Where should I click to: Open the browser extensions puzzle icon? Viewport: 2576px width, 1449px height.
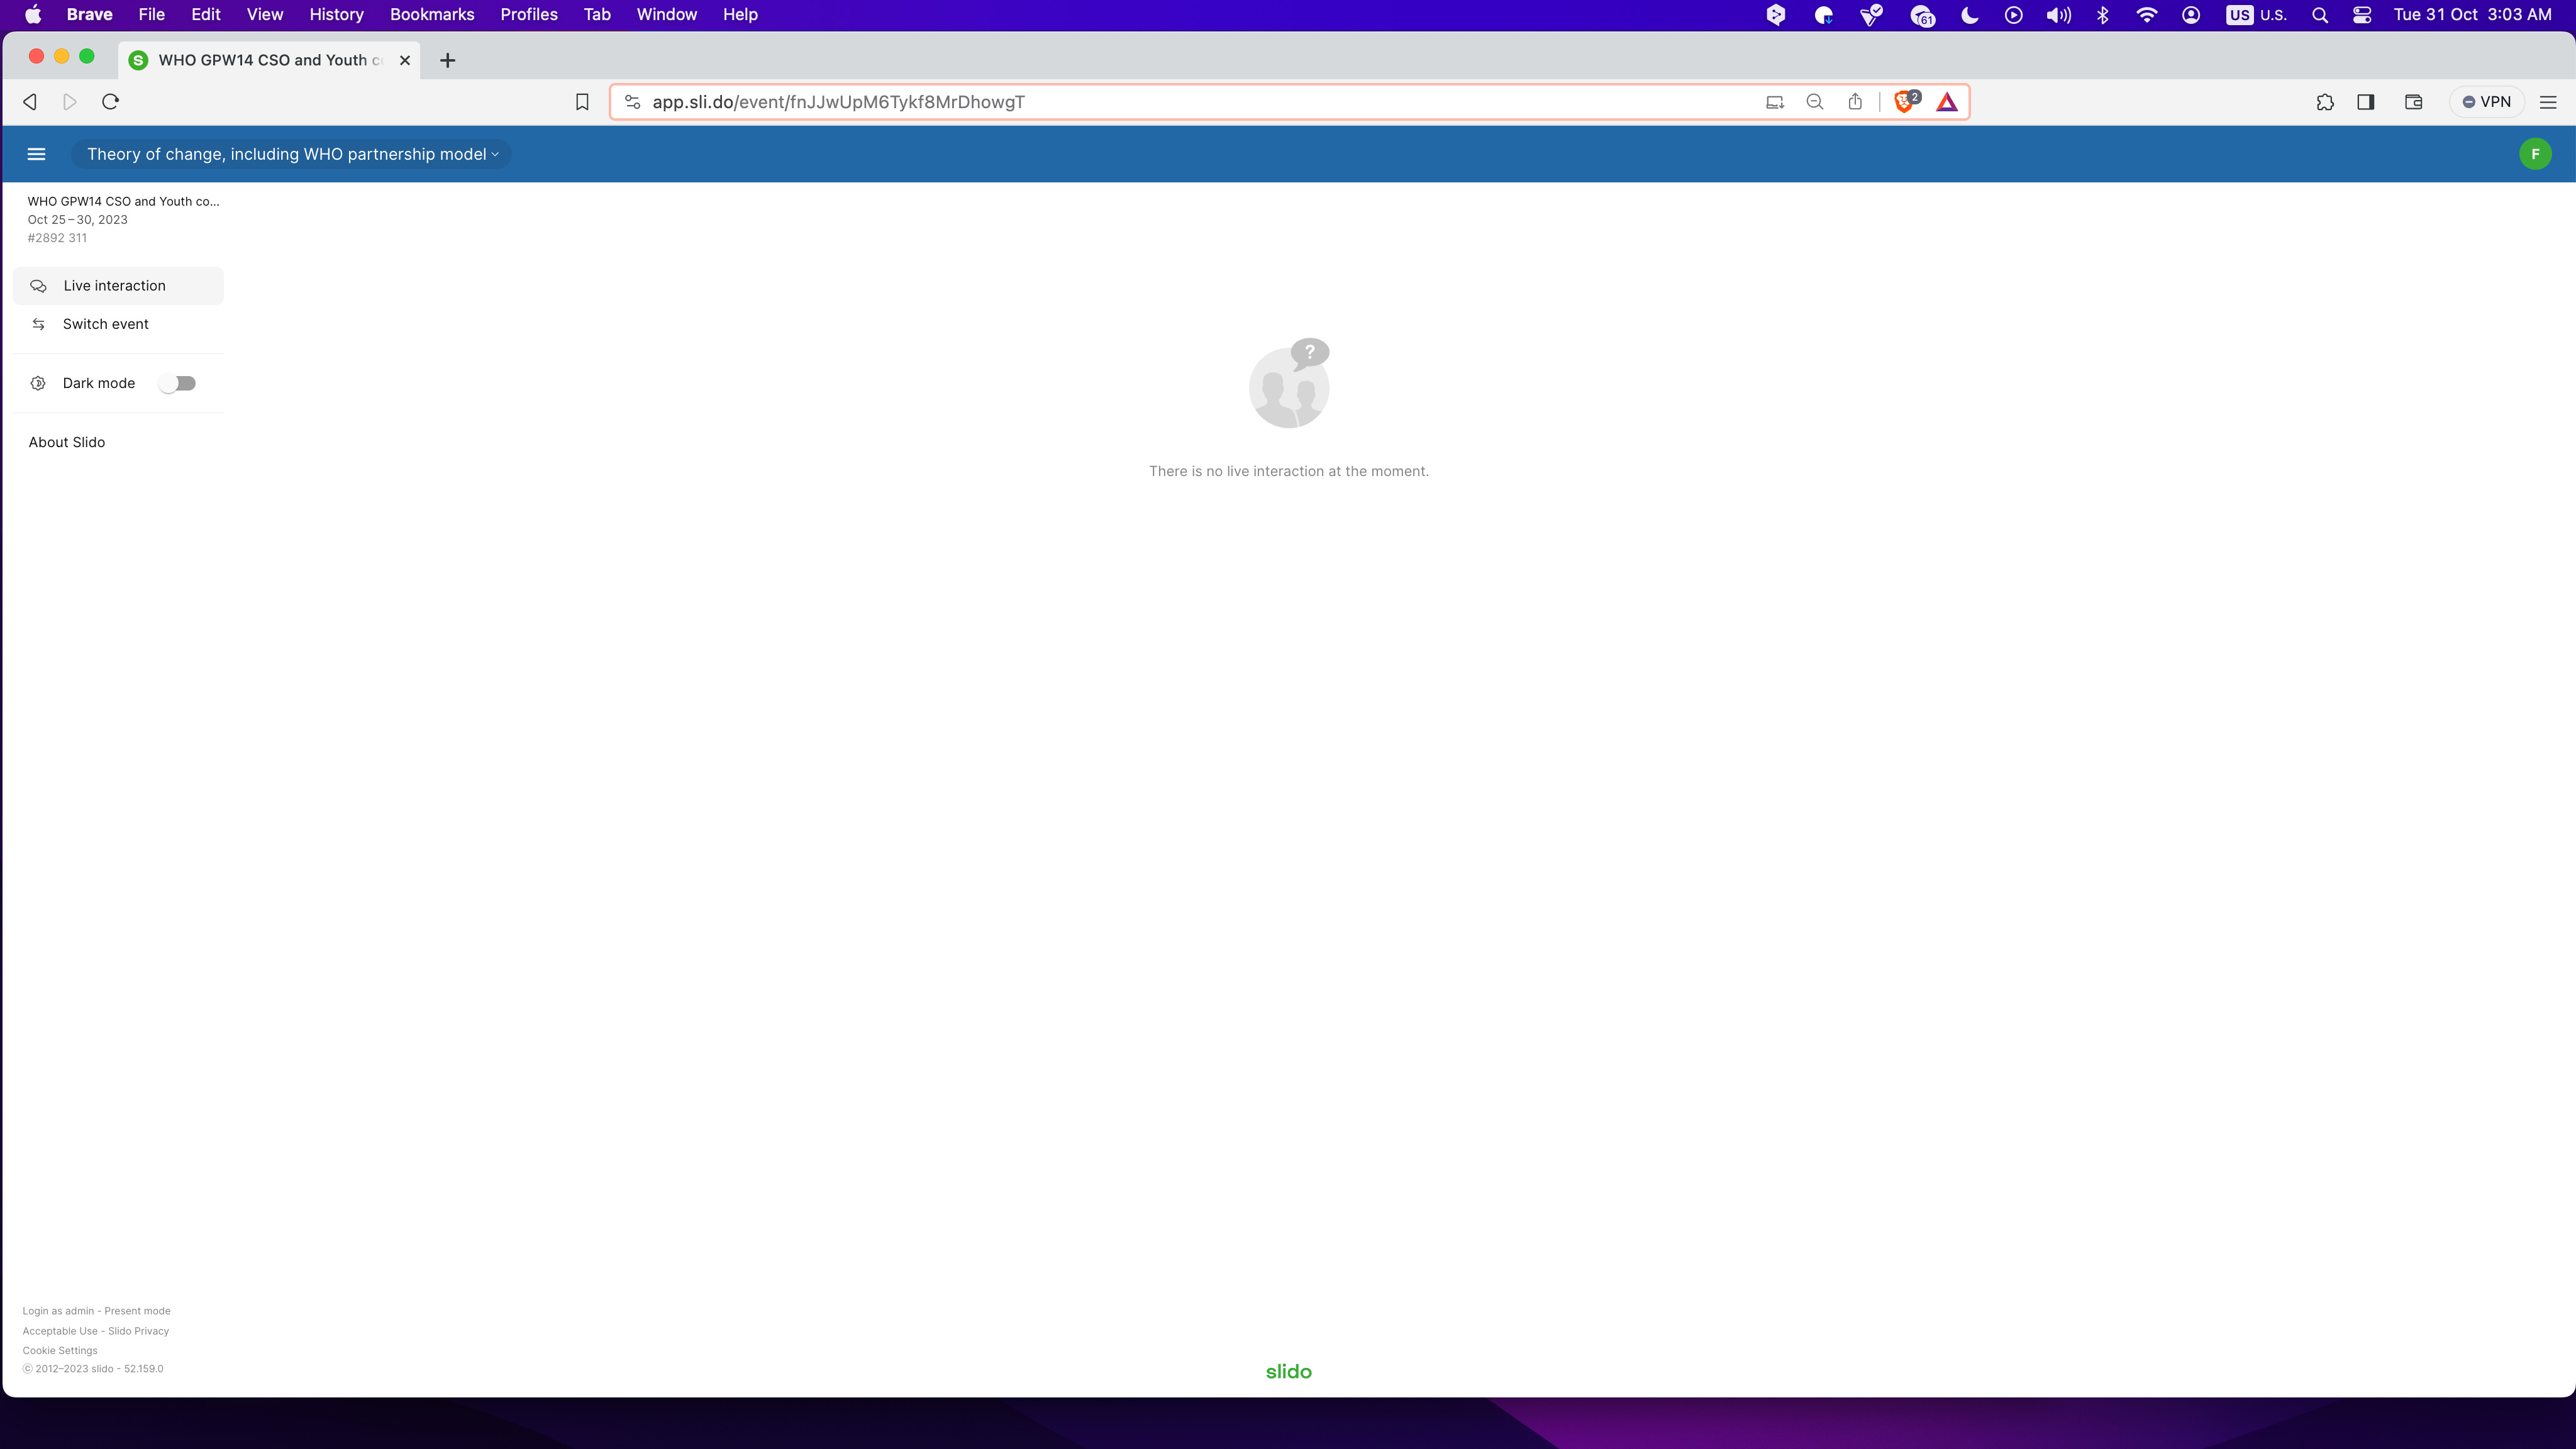tap(2325, 102)
